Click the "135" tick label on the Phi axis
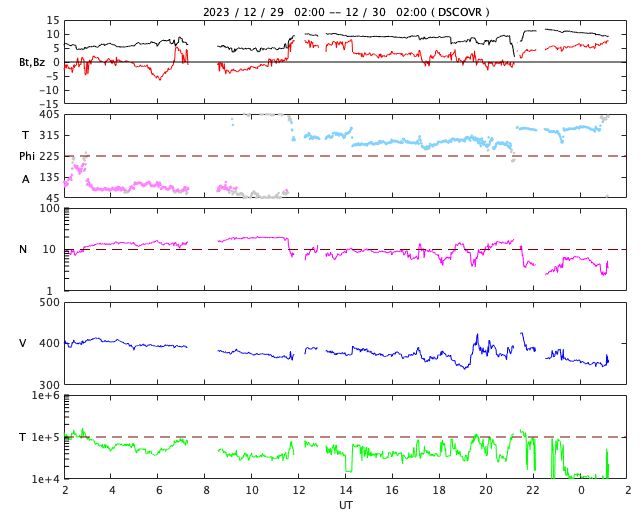The width and height of the screenshot is (640, 512). coord(49,177)
